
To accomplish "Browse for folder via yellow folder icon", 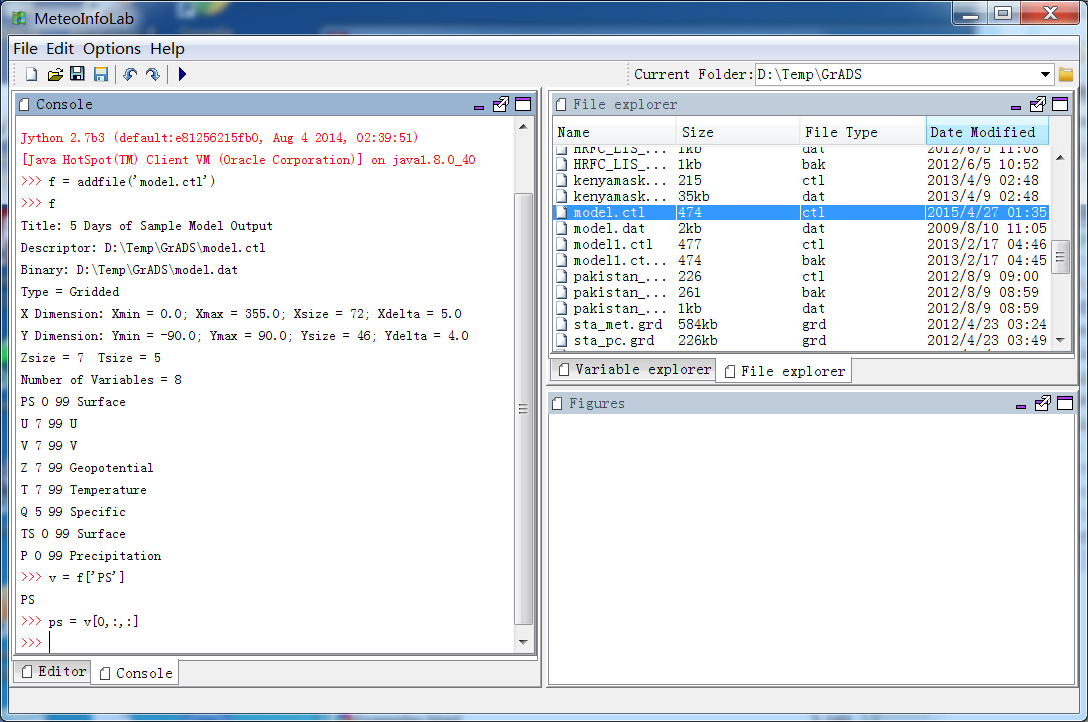I will 1066,74.
